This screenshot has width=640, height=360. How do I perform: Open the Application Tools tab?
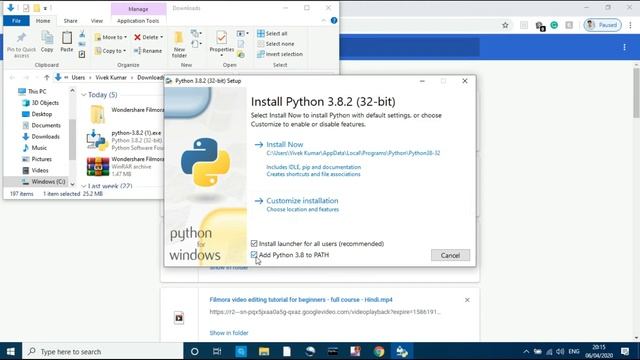pos(138,21)
